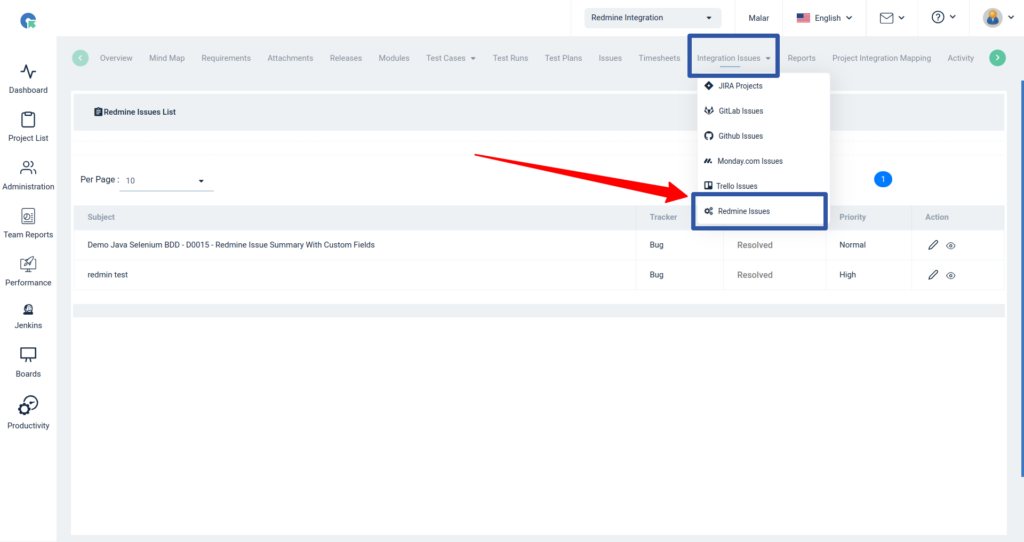Click page number 1 pagination button
This screenshot has width=1024, height=542.
click(882, 179)
